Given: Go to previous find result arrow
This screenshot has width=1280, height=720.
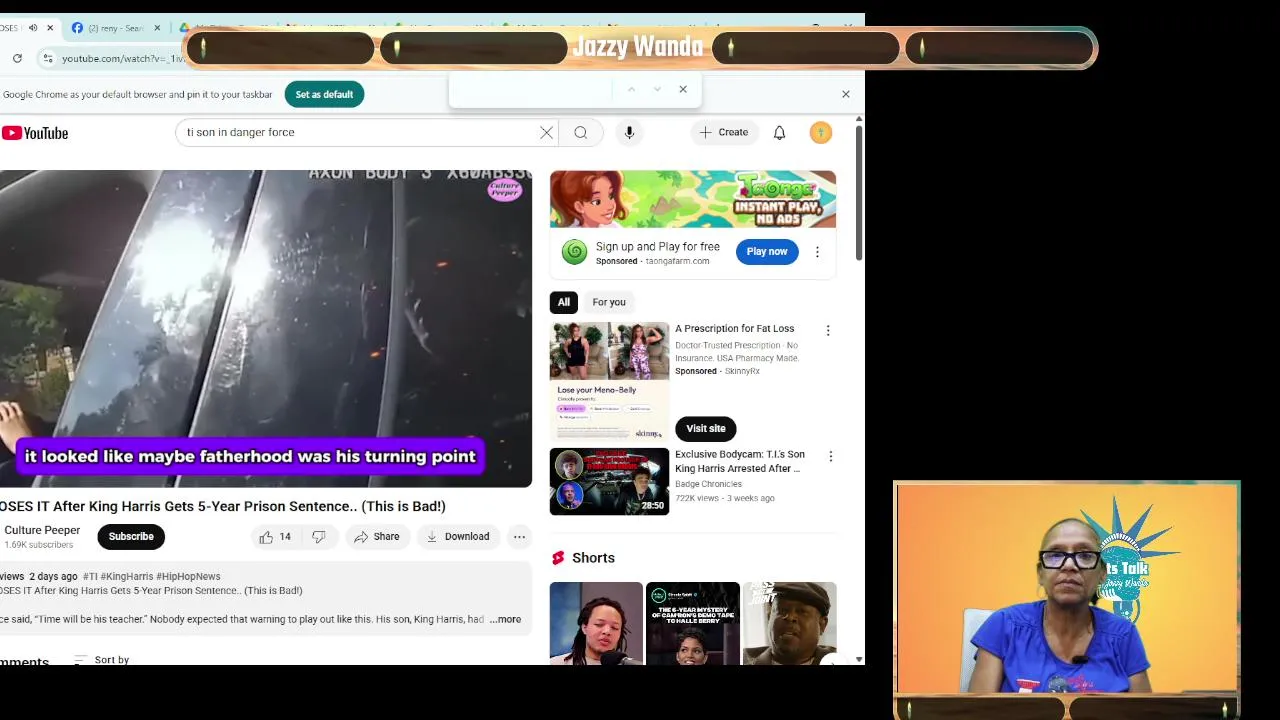Looking at the screenshot, I should click(631, 89).
